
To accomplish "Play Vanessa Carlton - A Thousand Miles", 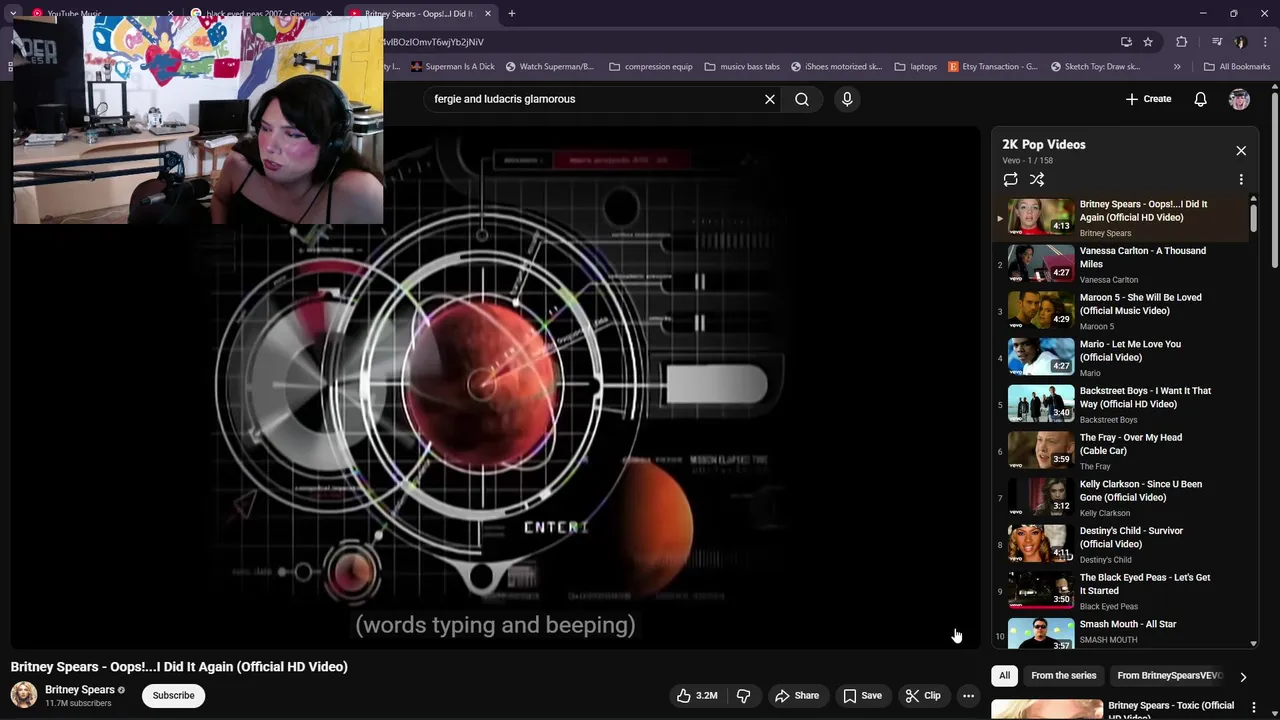I will (1120, 265).
